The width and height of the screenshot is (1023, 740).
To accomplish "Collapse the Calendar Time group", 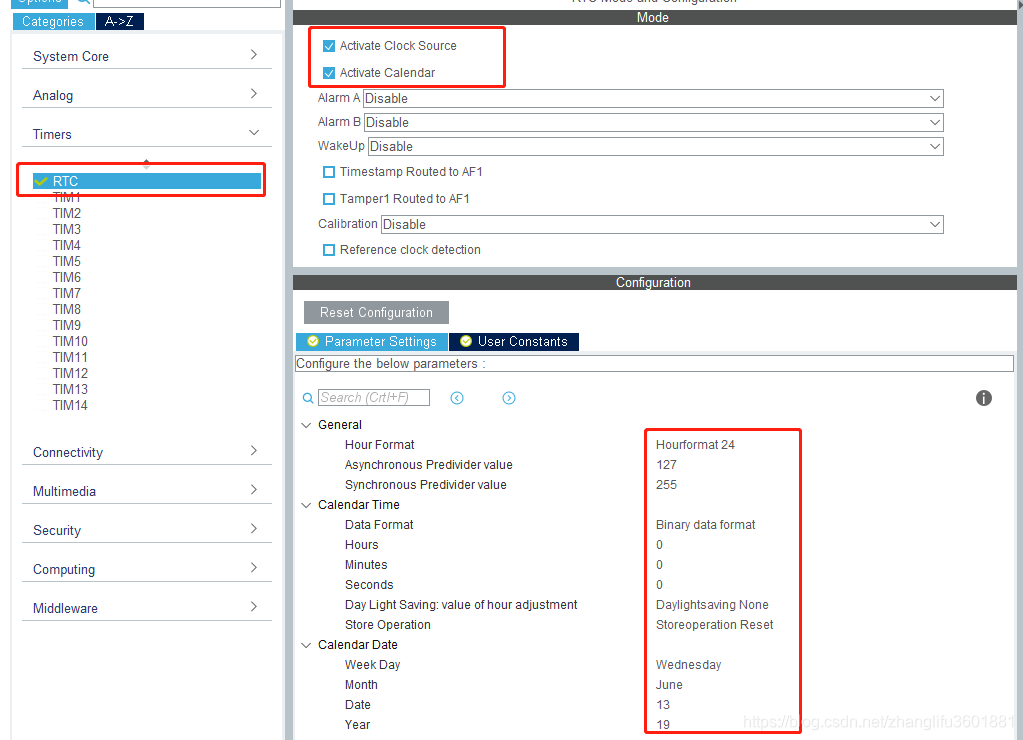I will pyautogui.click(x=306, y=505).
